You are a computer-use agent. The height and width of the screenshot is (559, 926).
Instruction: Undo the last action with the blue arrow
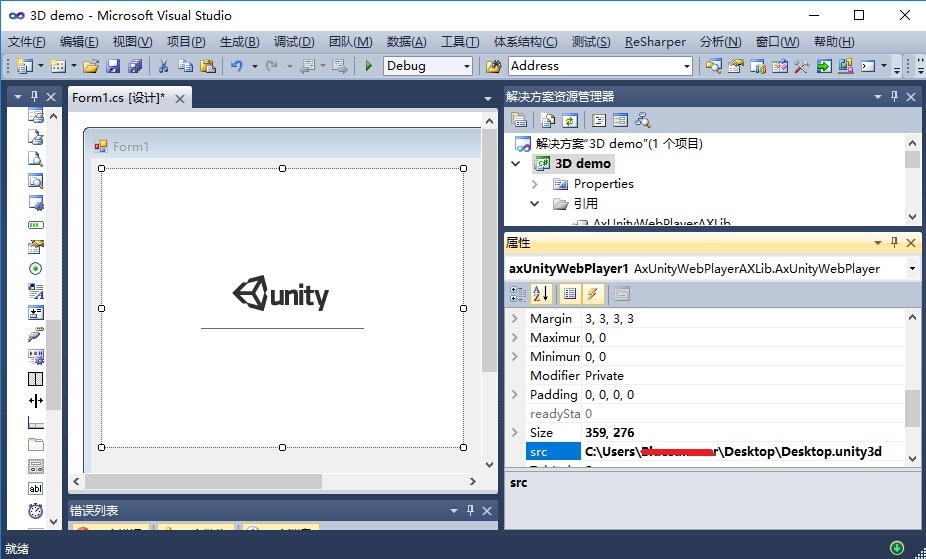237,66
